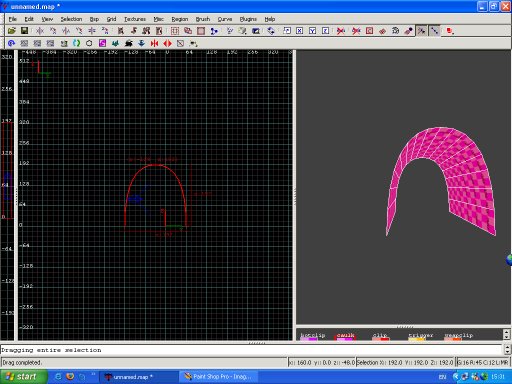512x384 pixels.
Task: Click the Select Complete Tall icon
Action: (121, 31)
